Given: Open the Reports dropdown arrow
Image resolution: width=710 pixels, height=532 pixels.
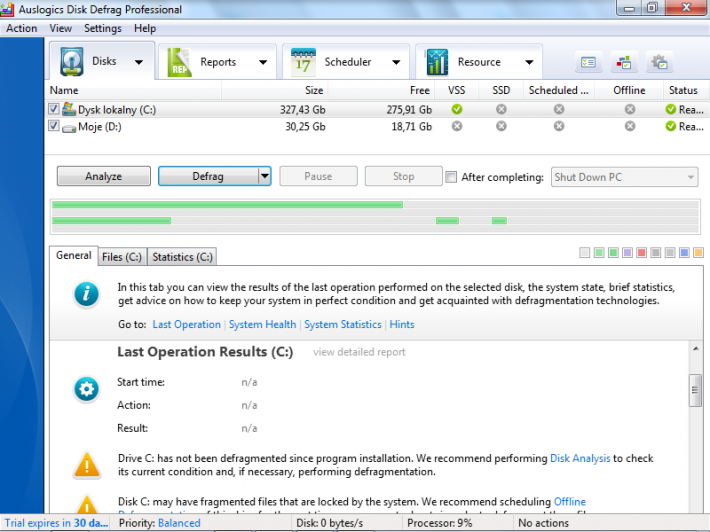Looking at the screenshot, I should (x=263, y=62).
